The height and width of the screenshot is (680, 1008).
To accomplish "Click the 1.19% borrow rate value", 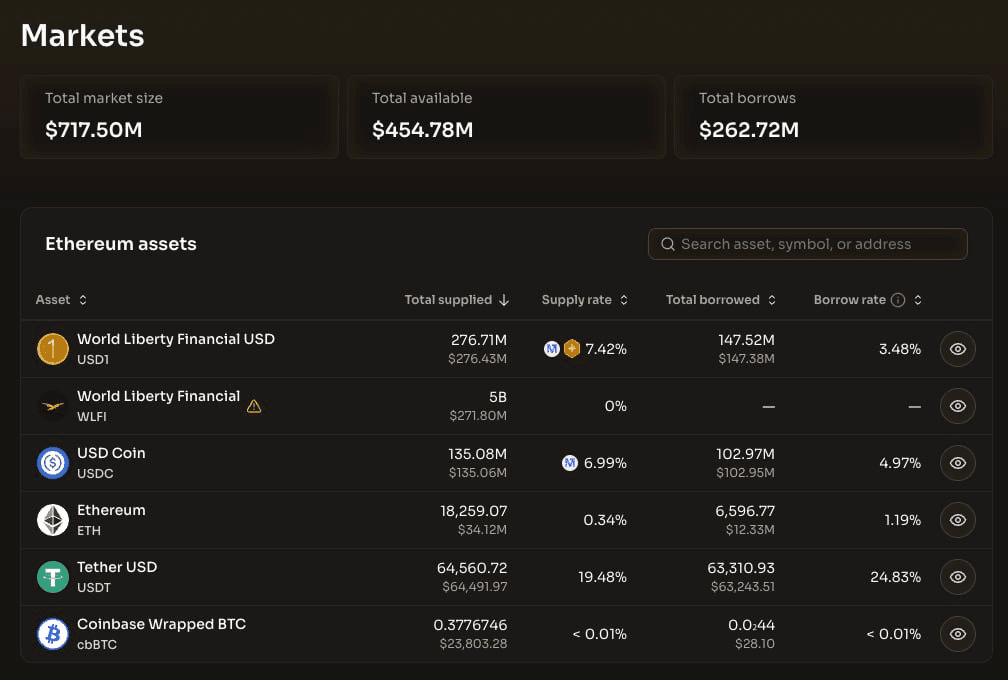I will tap(903, 520).
